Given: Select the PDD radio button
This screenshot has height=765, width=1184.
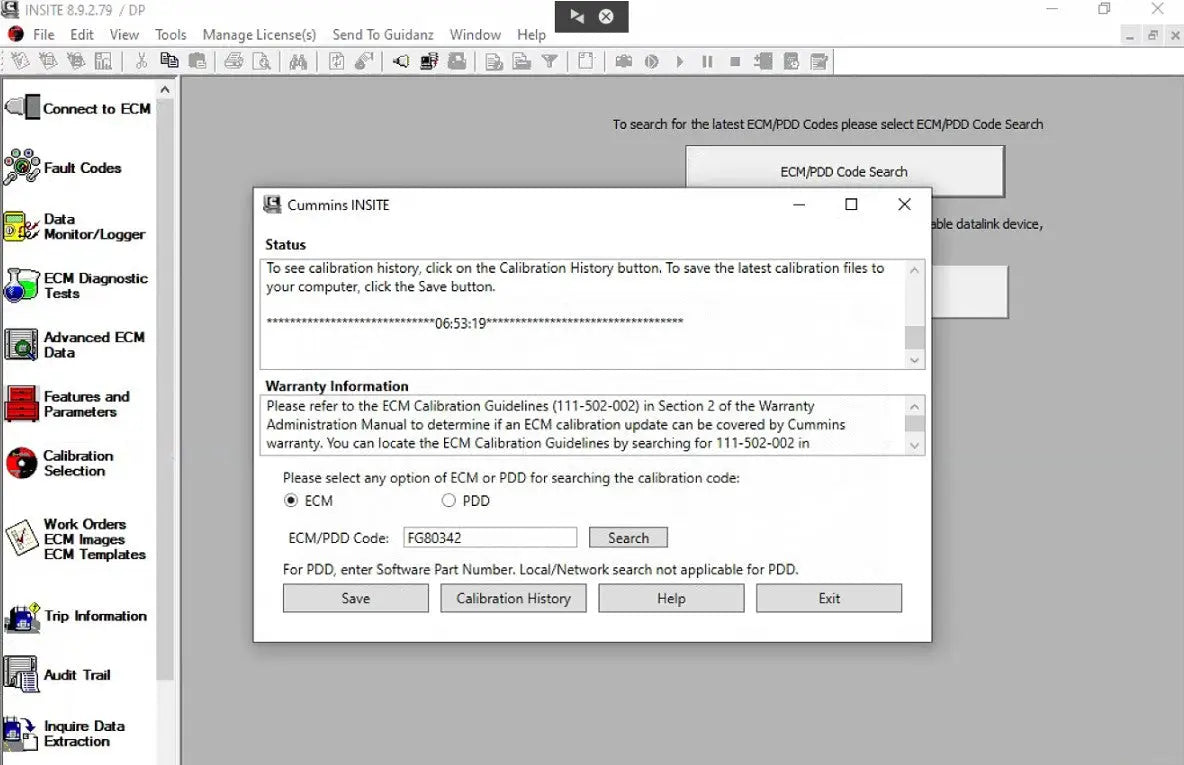Looking at the screenshot, I should coord(449,500).
